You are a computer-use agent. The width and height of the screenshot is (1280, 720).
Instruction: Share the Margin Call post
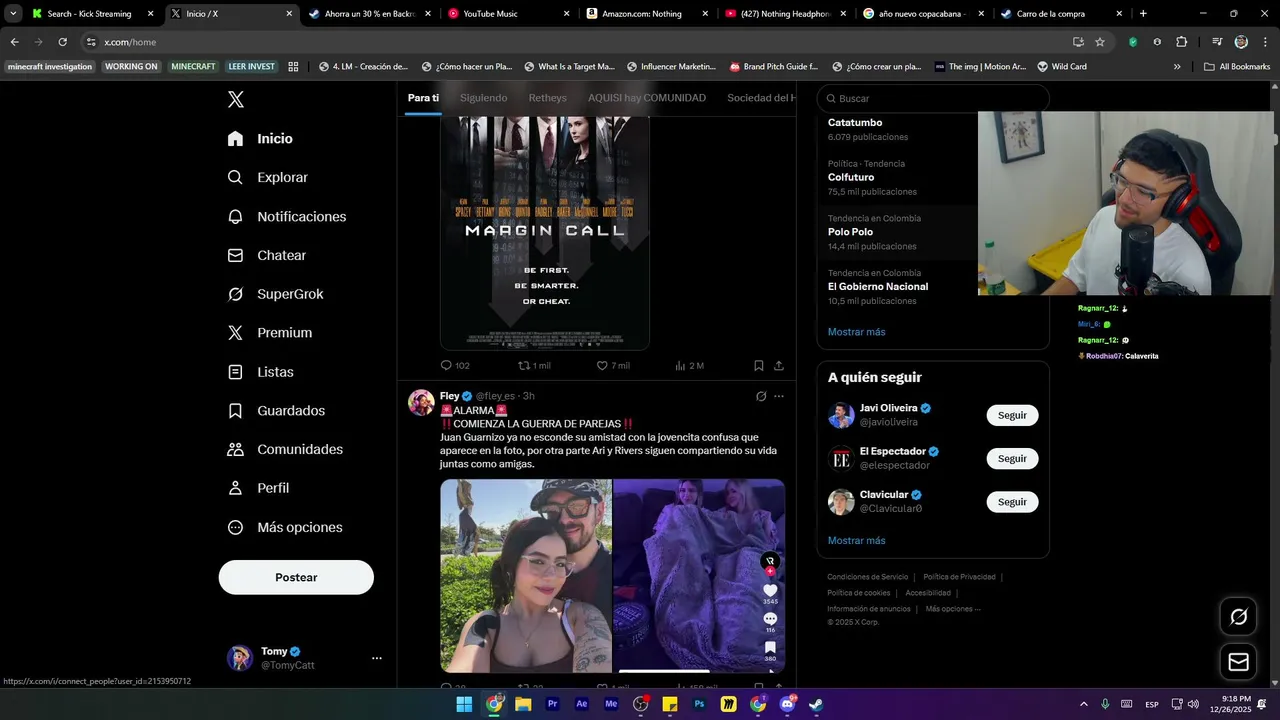[x=779, y=366]
